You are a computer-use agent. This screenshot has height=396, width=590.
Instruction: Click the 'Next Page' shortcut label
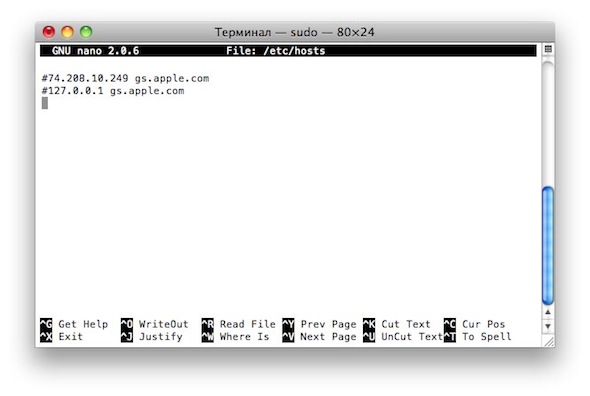tap(328, 337)
